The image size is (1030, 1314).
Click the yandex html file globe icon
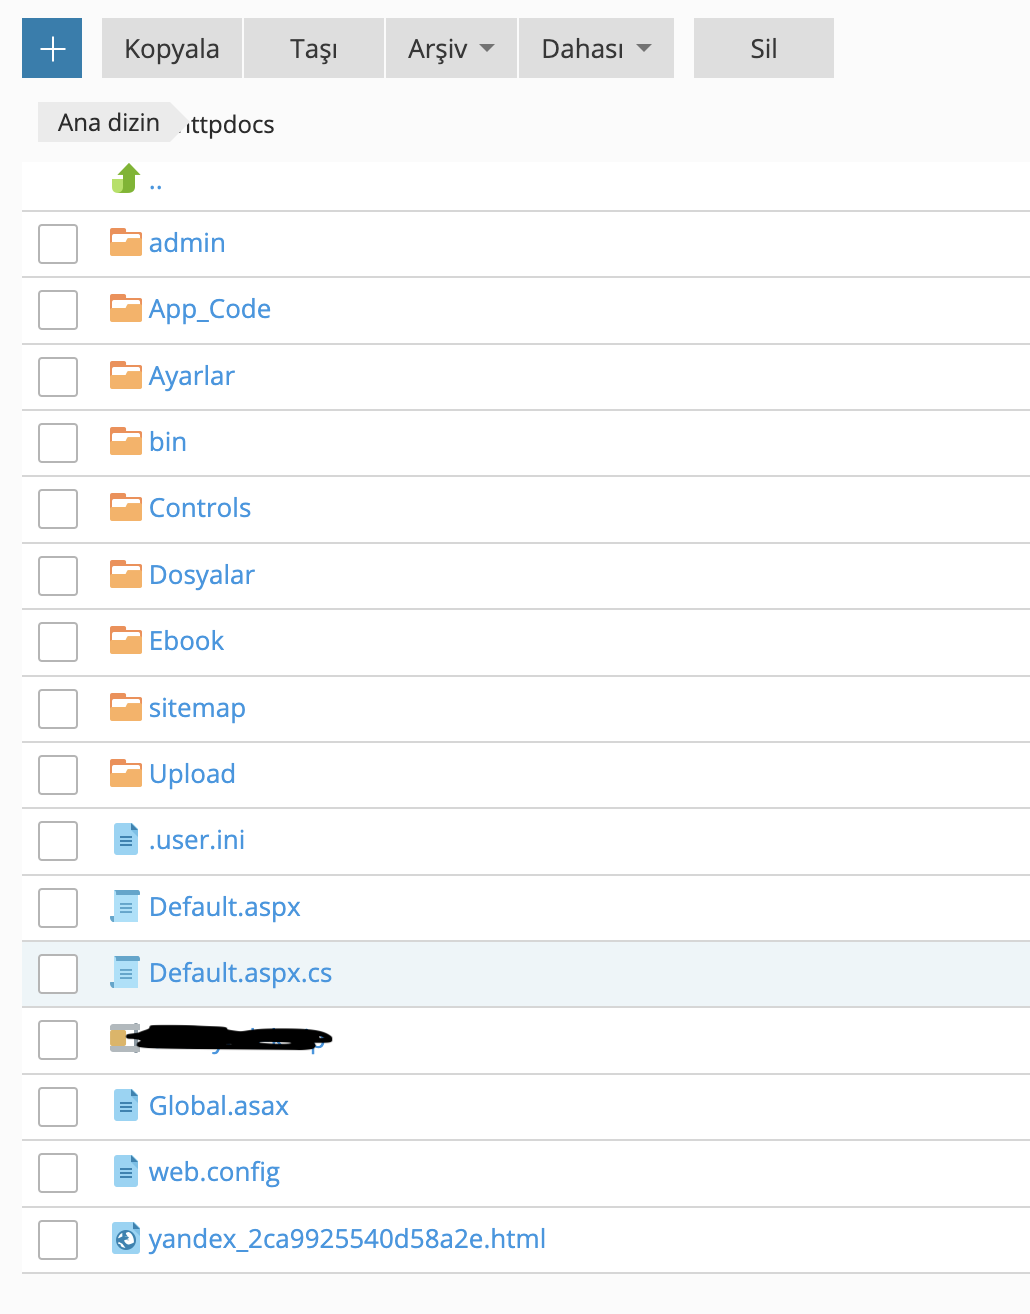click(x=125, y=1238)
